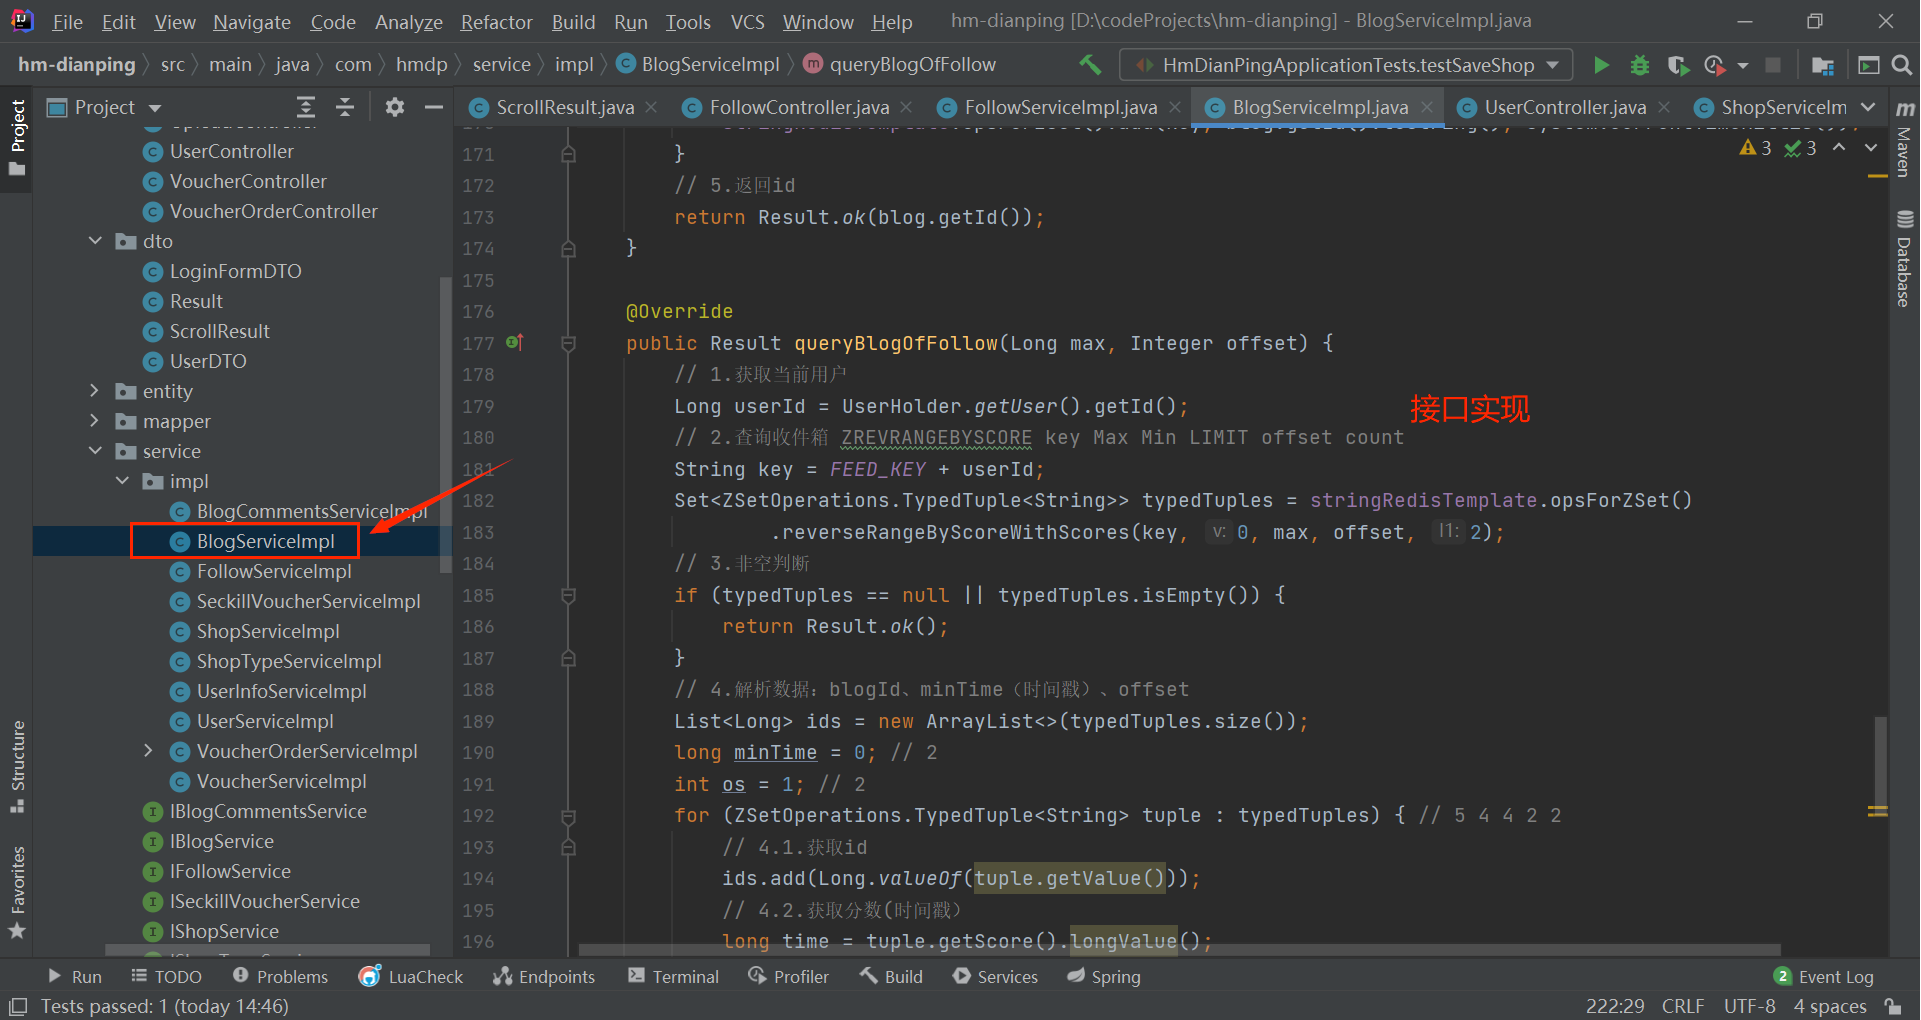
Task: Switch to FollowController.java tab
Action: tap(798, 107)
